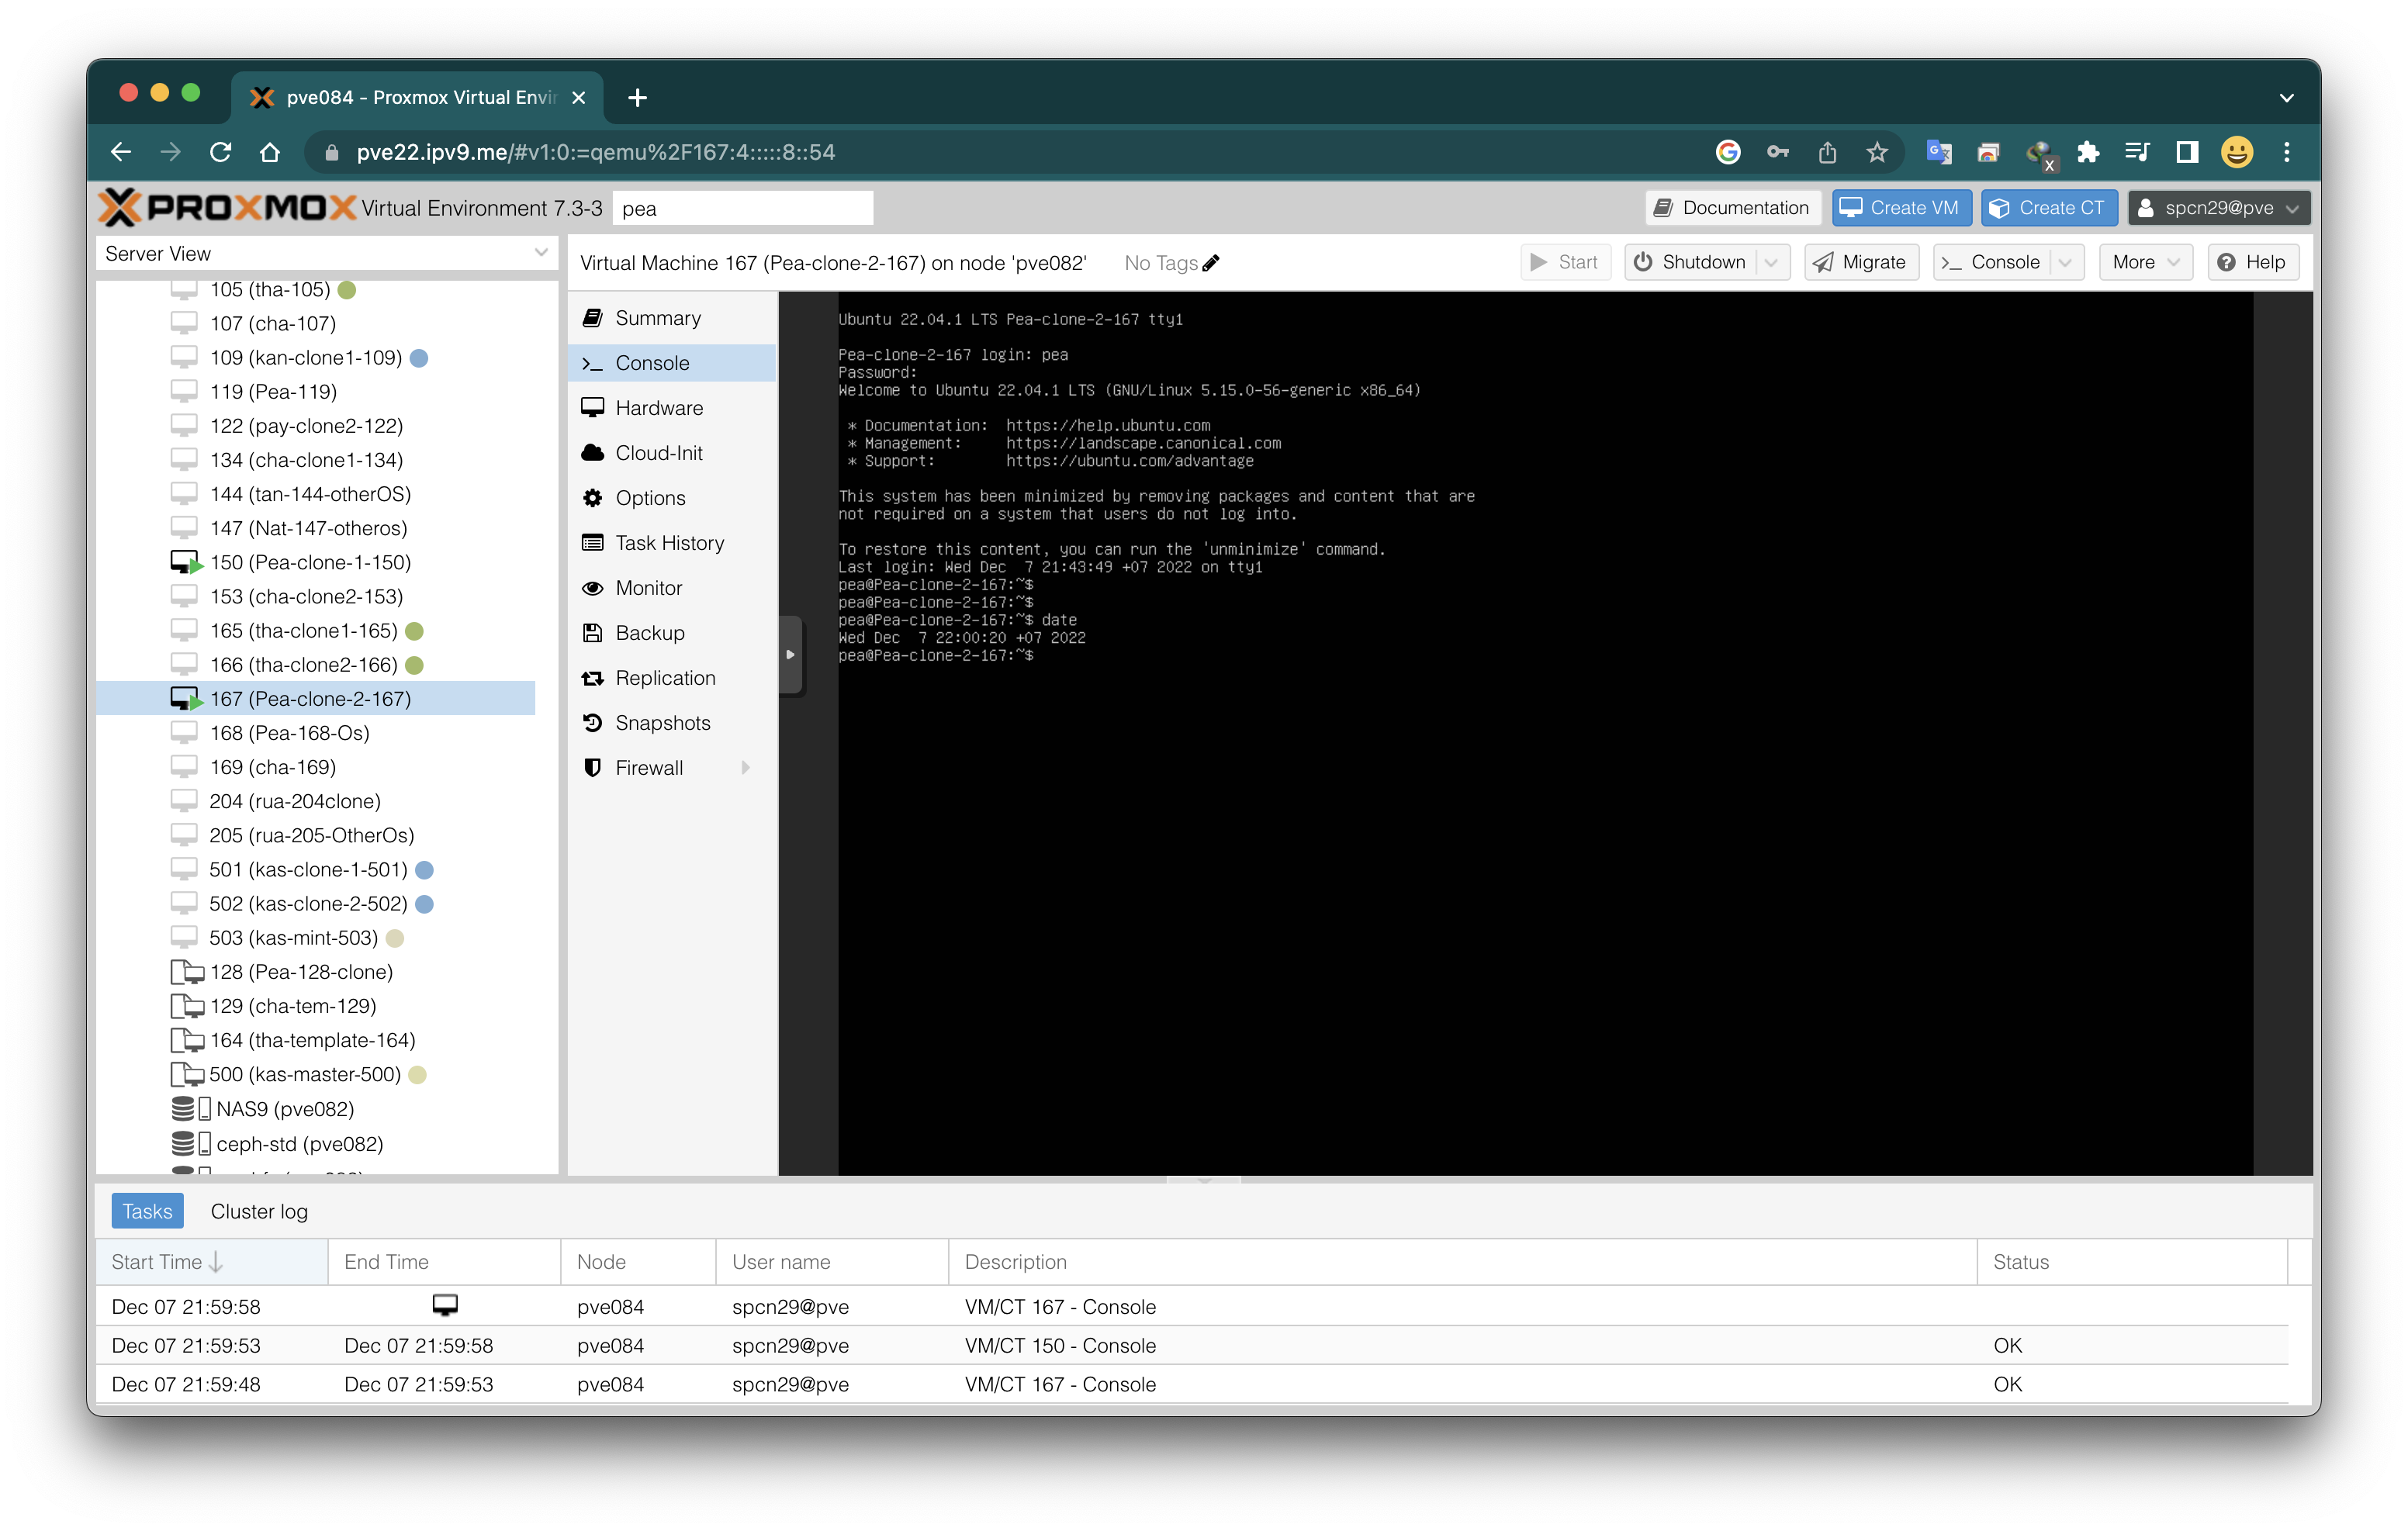Image resolution: width=2408 pixels, height=1531 pixels.
Task: View Task History via its sidebar icon
Action: (593, 542)
